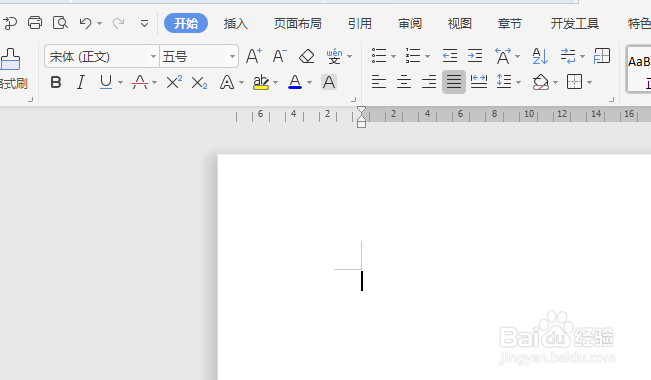Toggle superscript formatting
The height and width of the screenshot is (380, 651).
click(x=174, y=82)
